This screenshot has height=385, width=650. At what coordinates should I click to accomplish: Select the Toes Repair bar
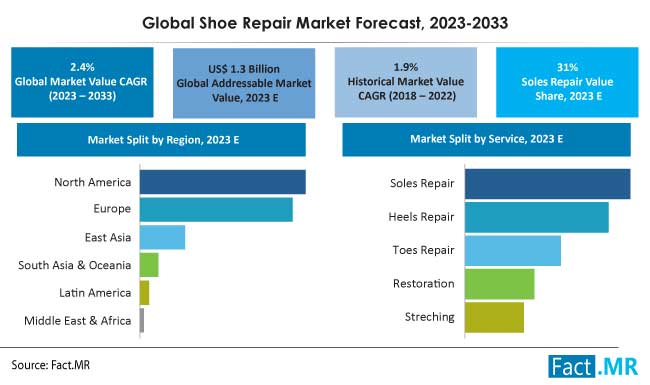(513, 251)
